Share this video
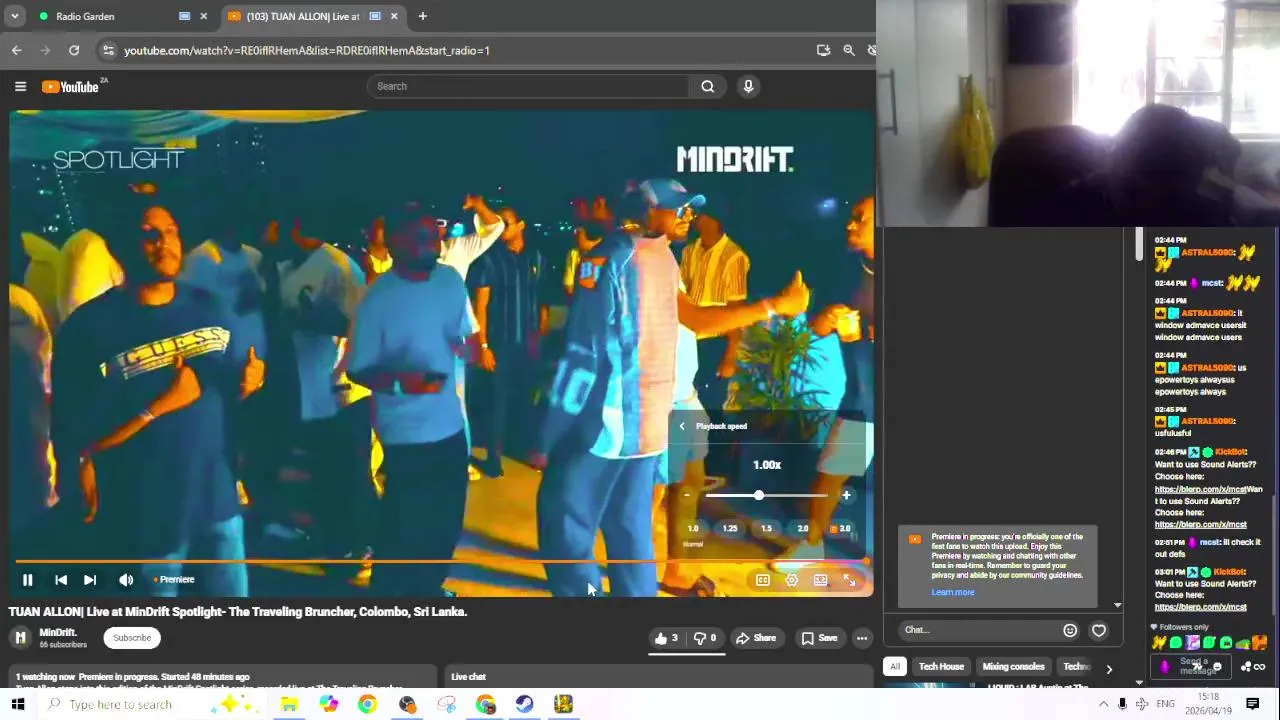This screenshot has height=720, width=1280. point(756,638)
